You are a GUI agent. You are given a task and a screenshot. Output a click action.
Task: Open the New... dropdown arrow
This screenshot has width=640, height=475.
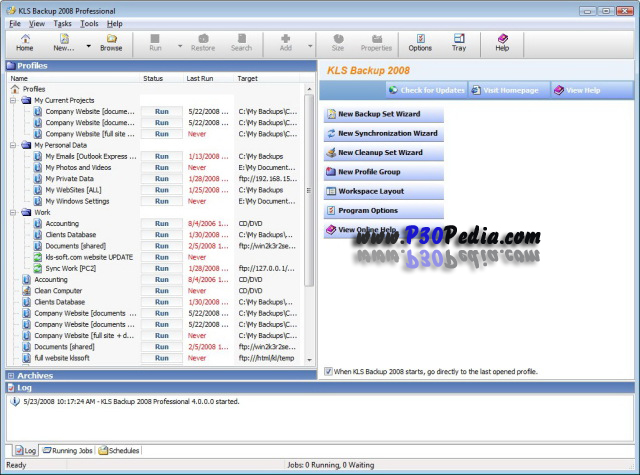(x=88, y=46)
